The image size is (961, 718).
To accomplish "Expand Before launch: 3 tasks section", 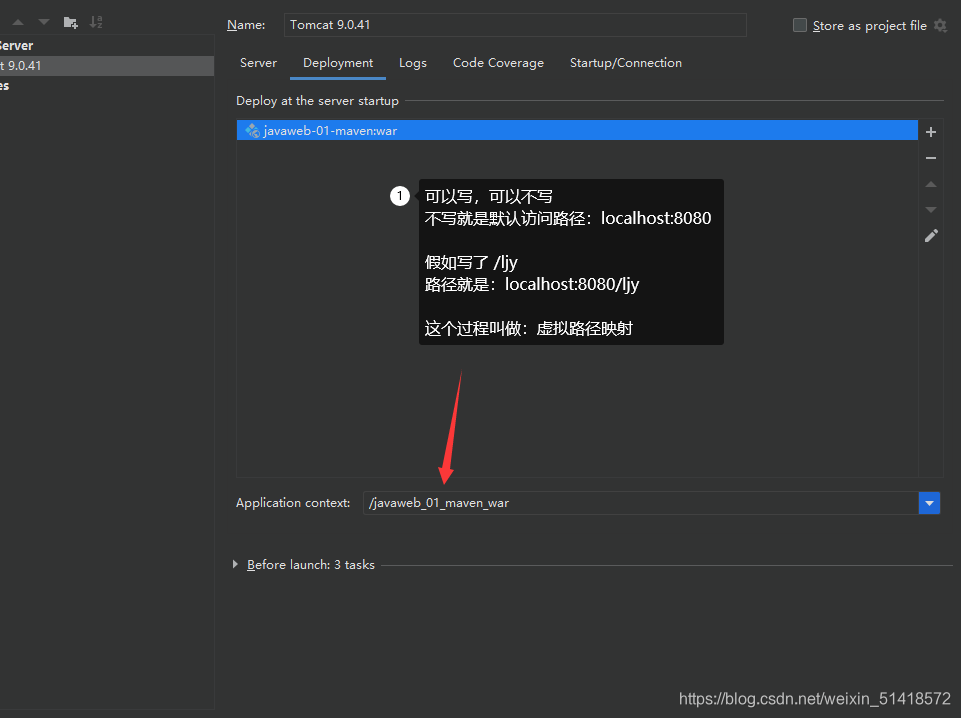I will click(235, 564).
